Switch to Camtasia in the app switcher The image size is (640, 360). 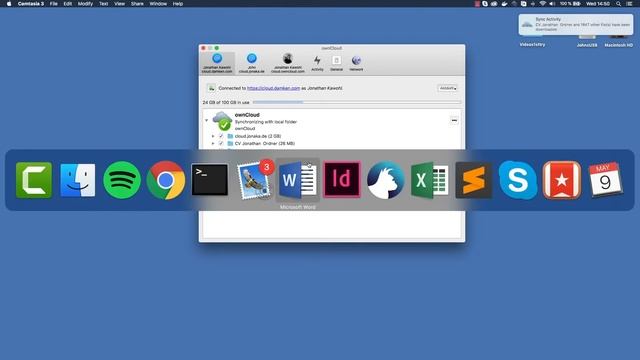pos(34,180)
